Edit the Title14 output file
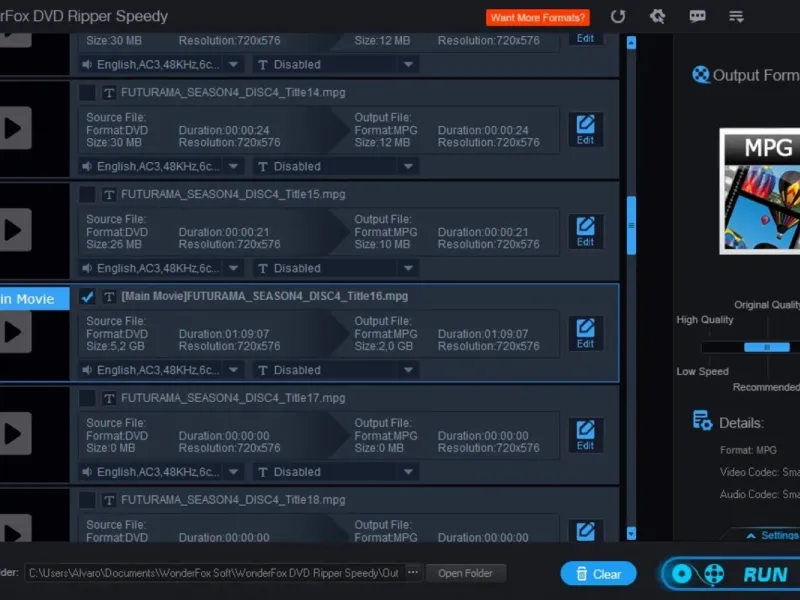800x600 pixels. coord(585,130)
